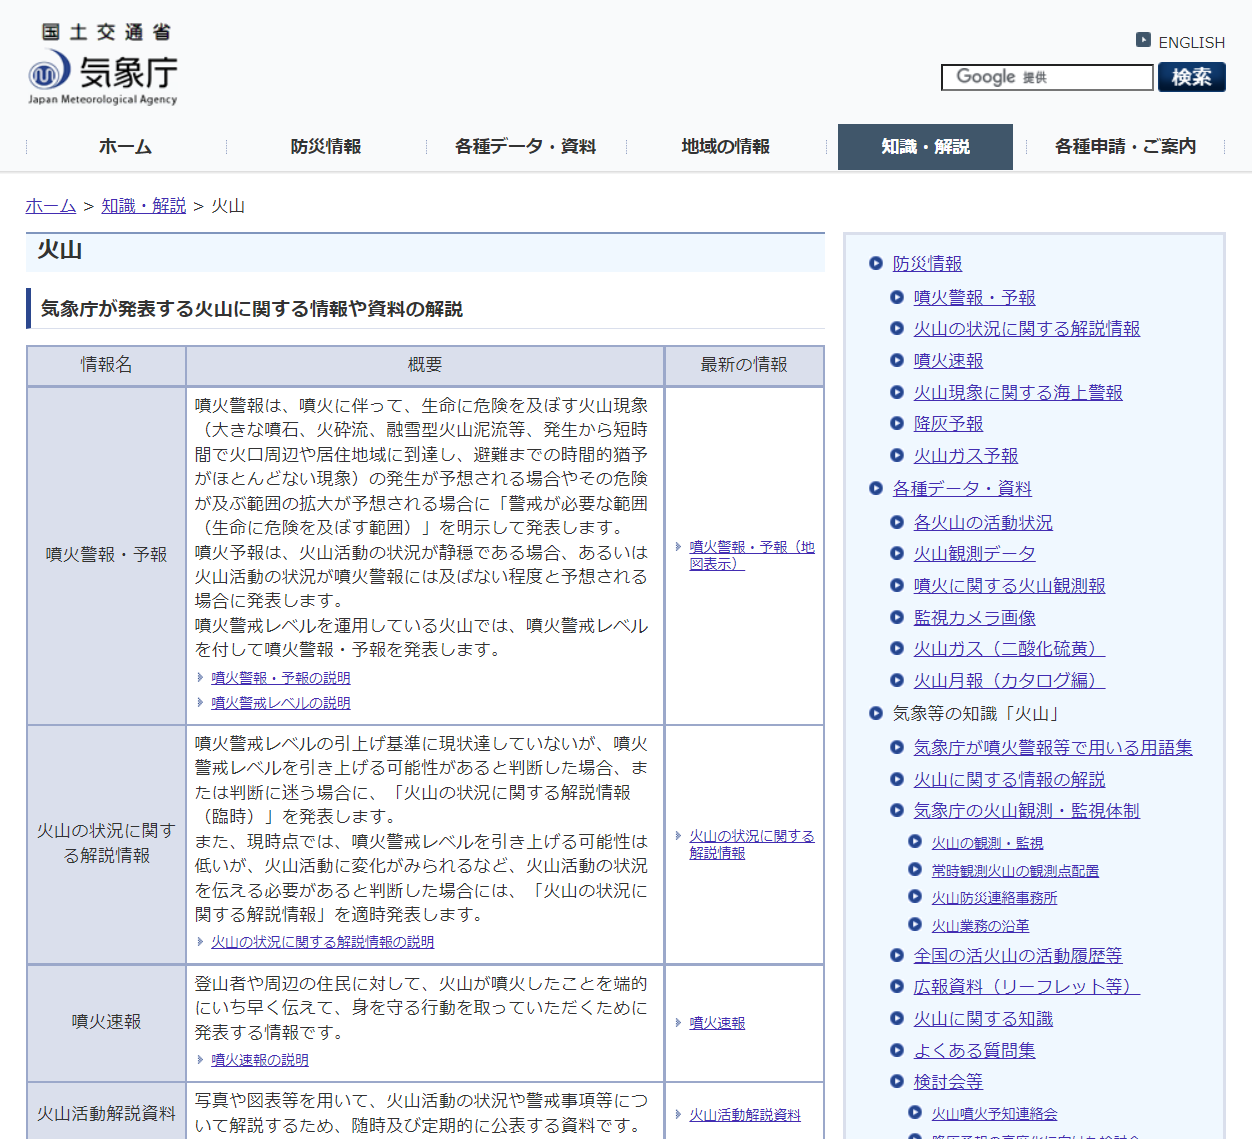
Task: Click the bullet icon beside sidebar 噴火警報・予報
Action: click(897, 298)
